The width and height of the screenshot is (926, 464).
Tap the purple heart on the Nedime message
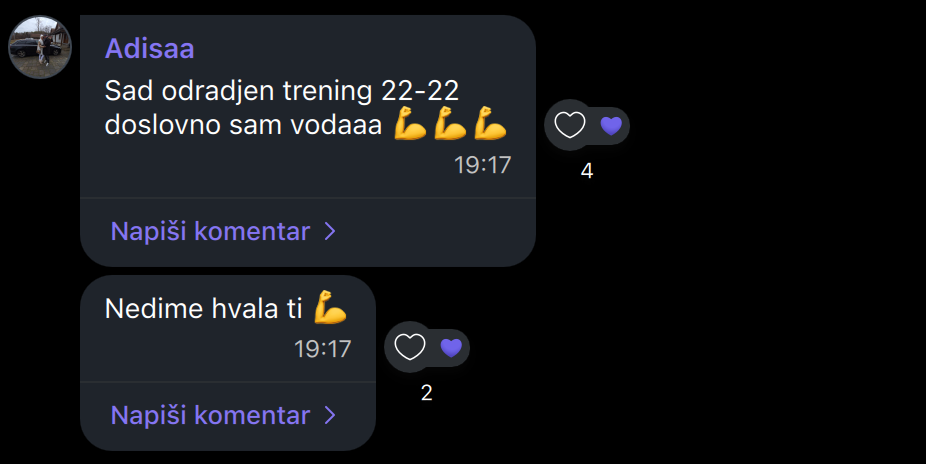(x=451, y=348)
